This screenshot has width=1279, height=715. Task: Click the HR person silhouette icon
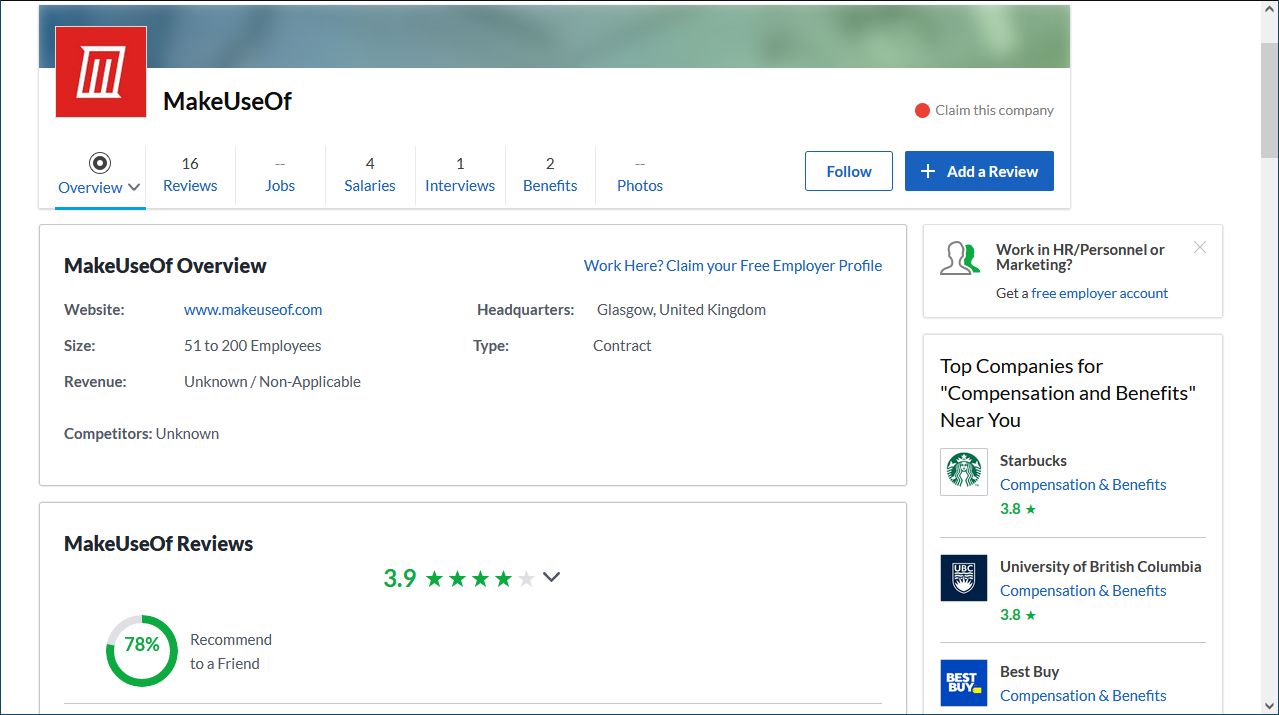coord(959,258)
